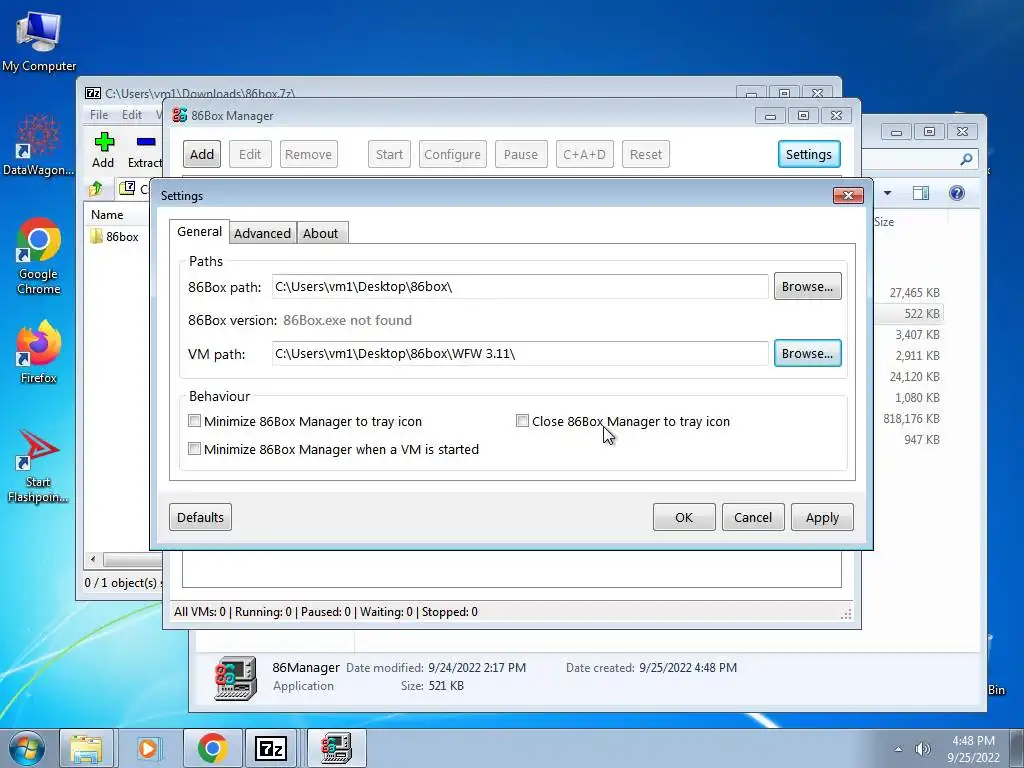This screenshot has height=768, width=1024.
Task: Open Chrome from the taskbar
Action: [212, 748]
